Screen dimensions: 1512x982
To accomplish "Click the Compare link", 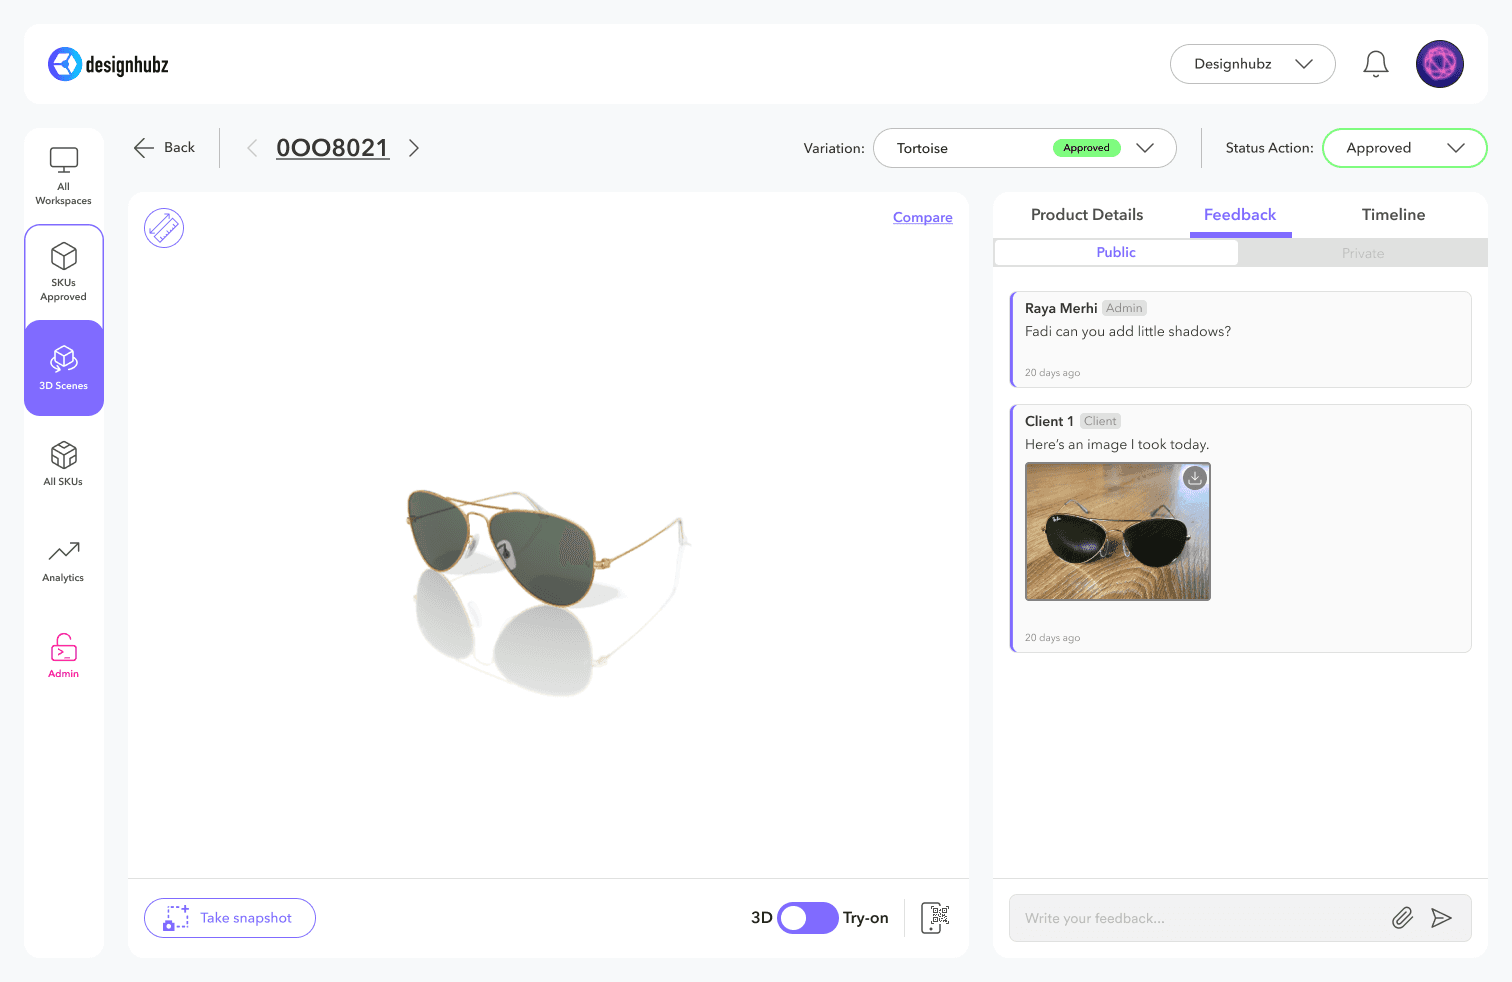I will coord(923,217).
